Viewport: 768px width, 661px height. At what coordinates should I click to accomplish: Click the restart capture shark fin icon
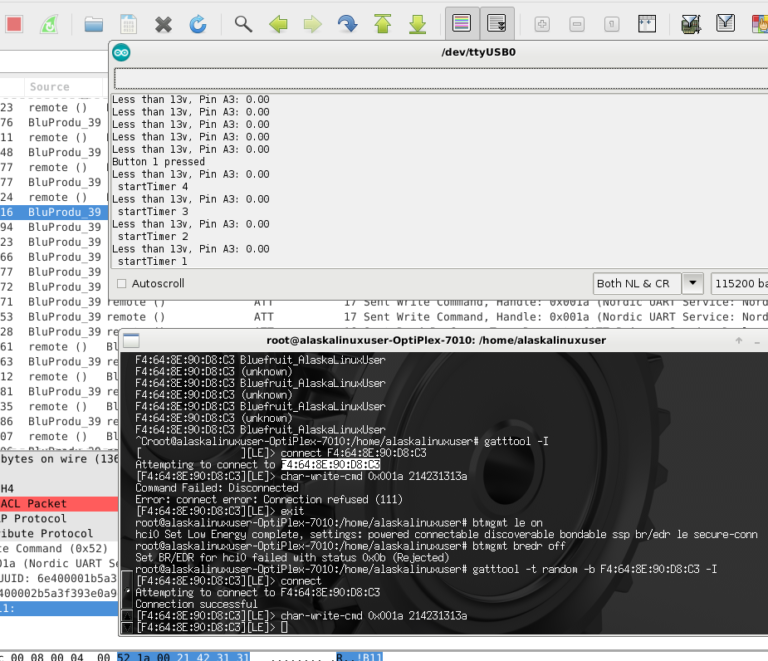point(49,23)
